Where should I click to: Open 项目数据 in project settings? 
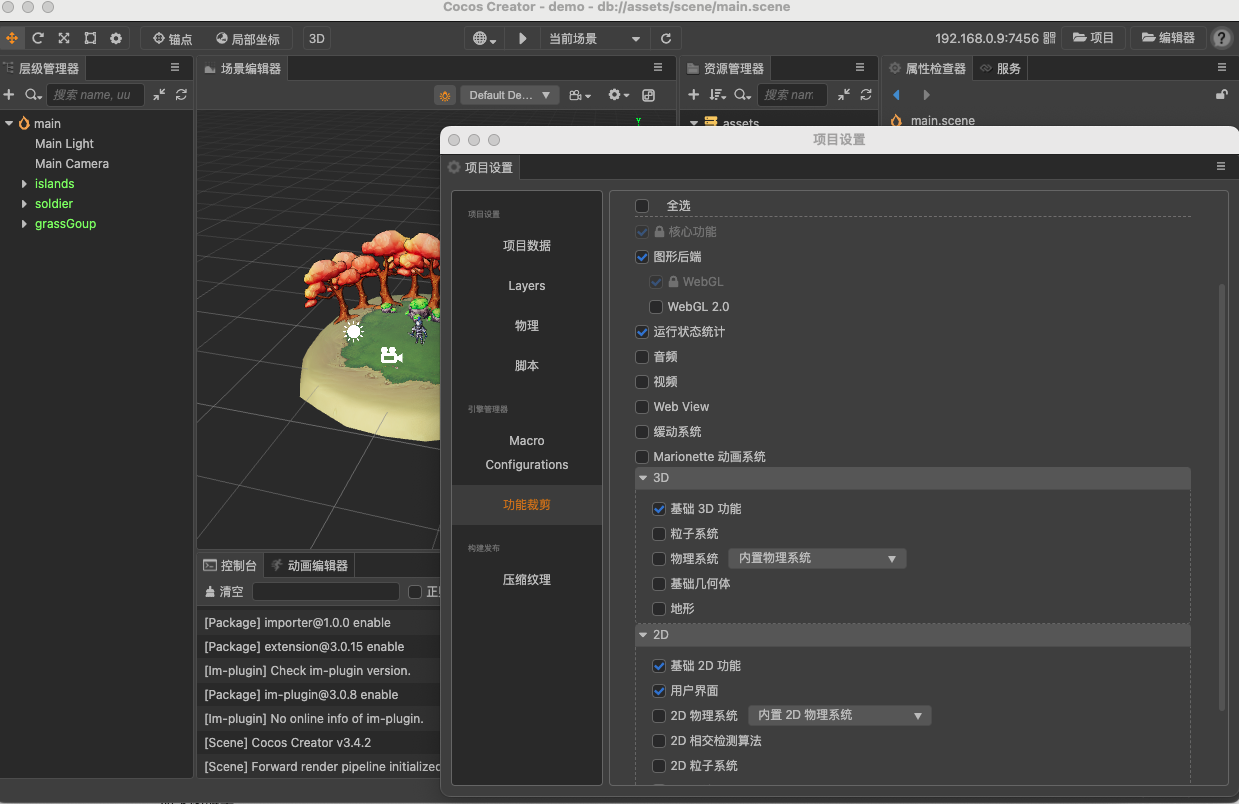point(527,246)
